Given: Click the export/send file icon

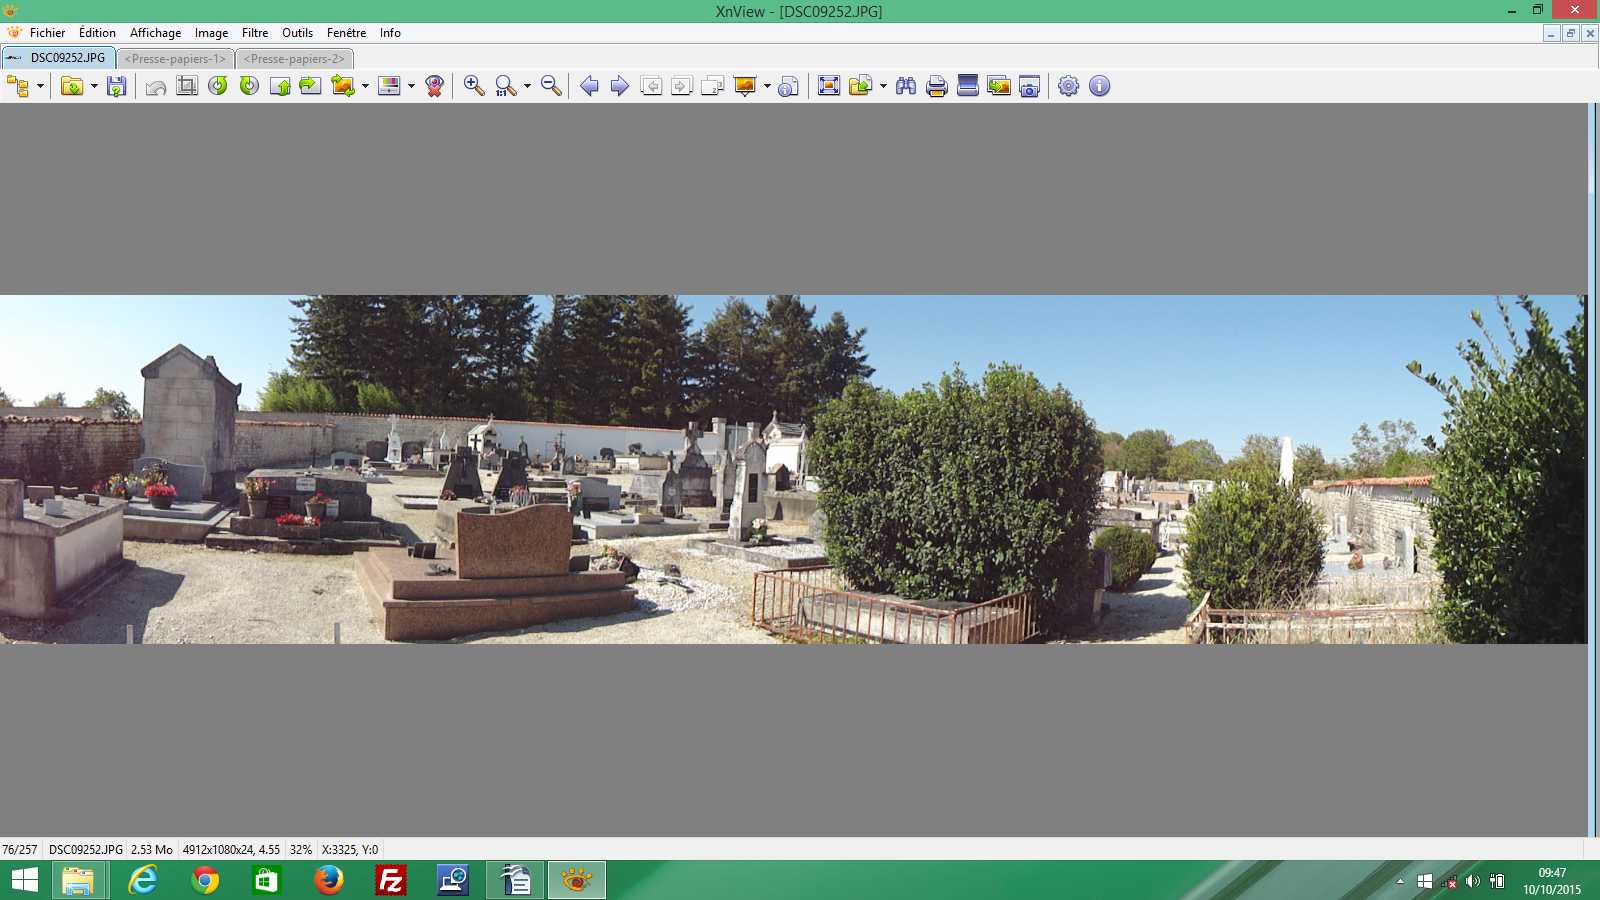Looking at the screenshot, I should [860, 86].
